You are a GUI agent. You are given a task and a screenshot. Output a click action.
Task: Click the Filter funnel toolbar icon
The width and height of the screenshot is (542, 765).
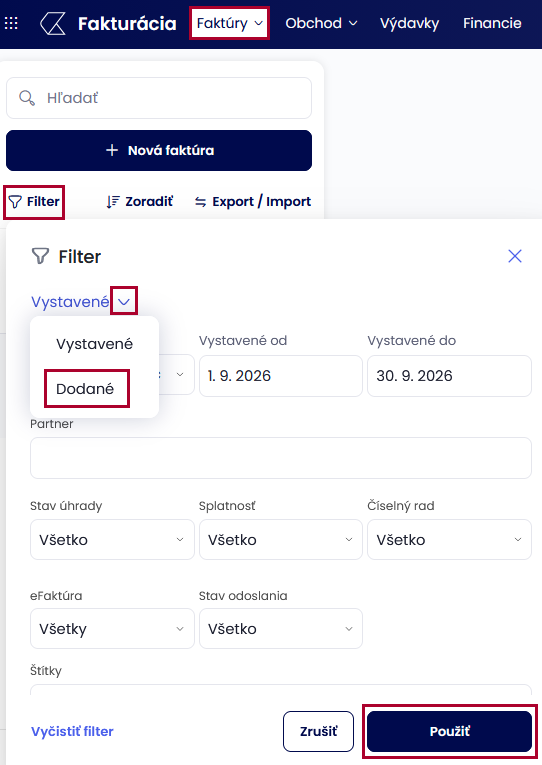click(15, 201)
